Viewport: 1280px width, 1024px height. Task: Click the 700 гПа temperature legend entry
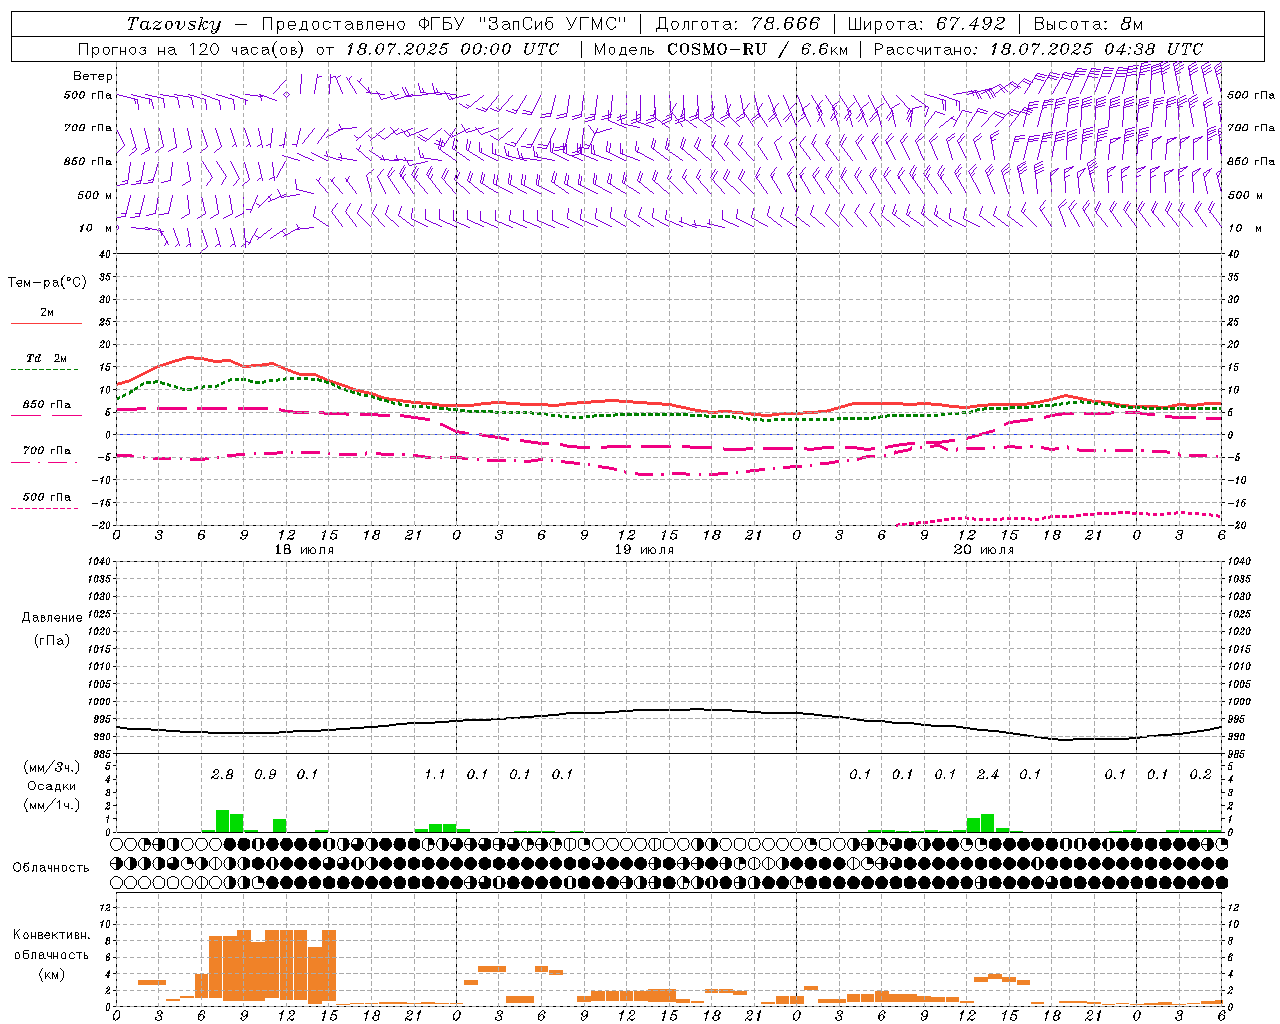click(47, 451)
